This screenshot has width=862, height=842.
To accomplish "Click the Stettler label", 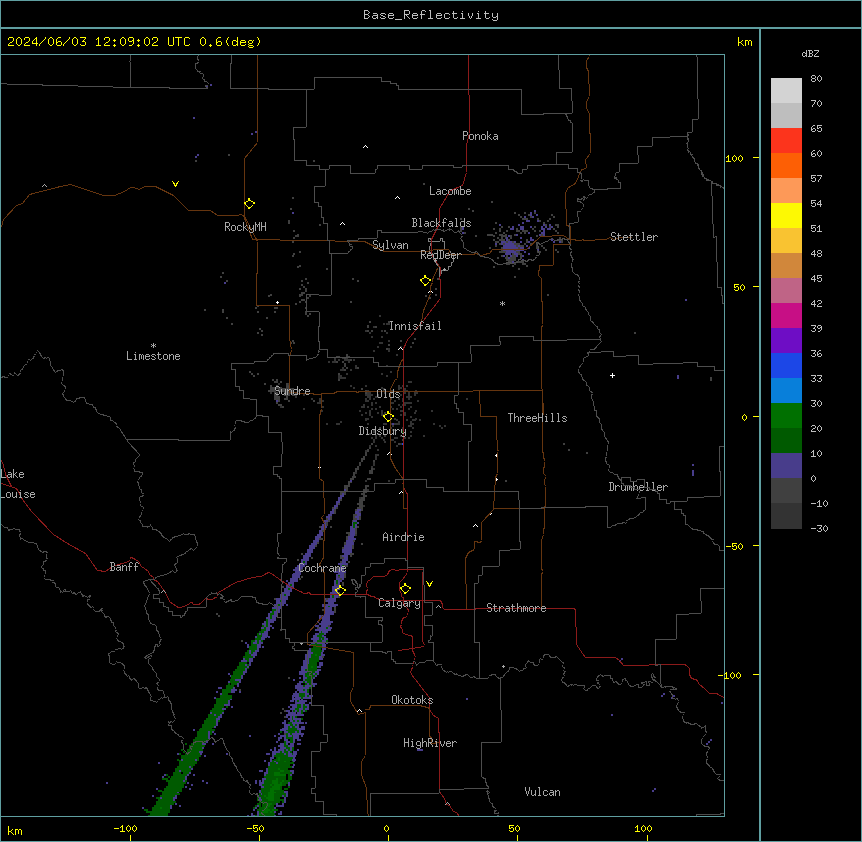I will 634,237.
